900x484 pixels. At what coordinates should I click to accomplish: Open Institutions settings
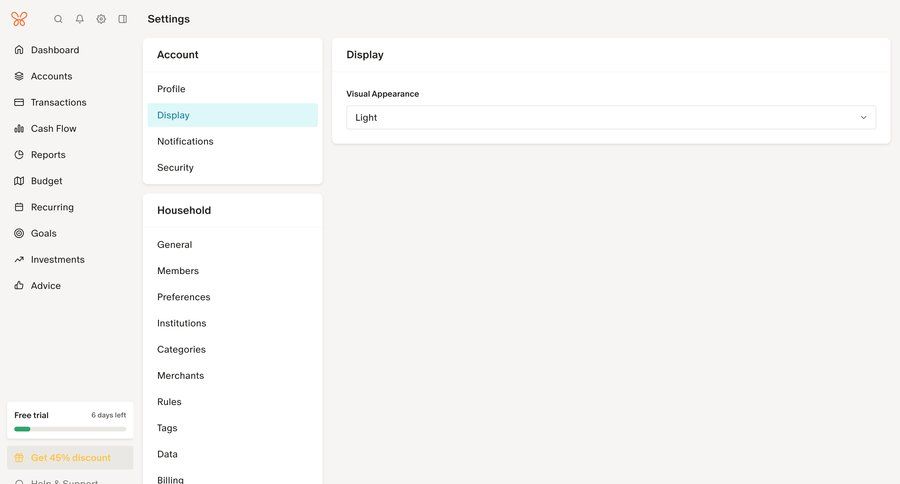232,323
